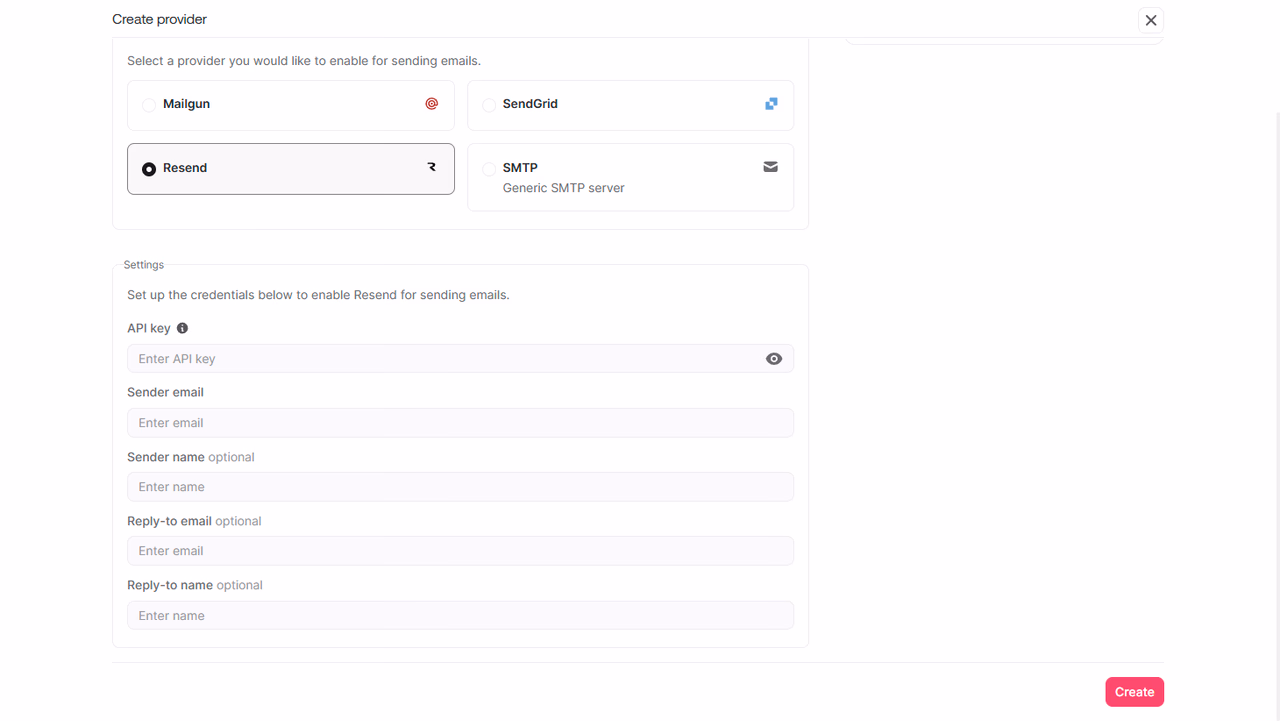This screenshot has height=721, width=1280.
Task: Toggle API key visibility eye icon
Action: pyautogui.click(x=774, y=359)
